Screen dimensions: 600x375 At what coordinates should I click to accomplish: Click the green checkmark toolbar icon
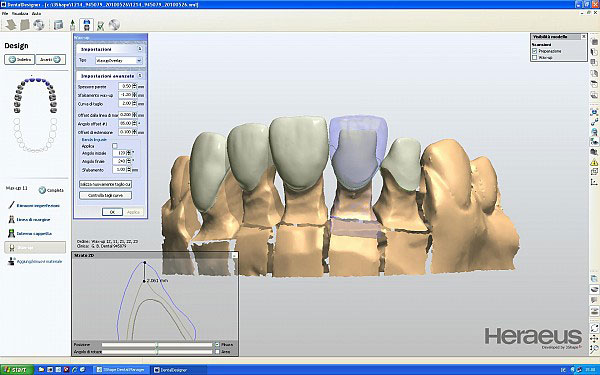100,25
